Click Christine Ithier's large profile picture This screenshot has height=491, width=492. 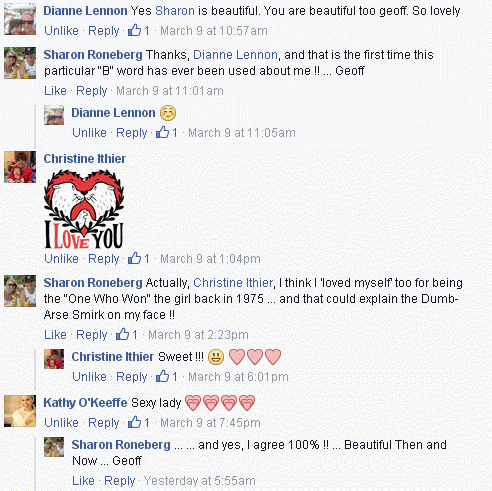20,167
